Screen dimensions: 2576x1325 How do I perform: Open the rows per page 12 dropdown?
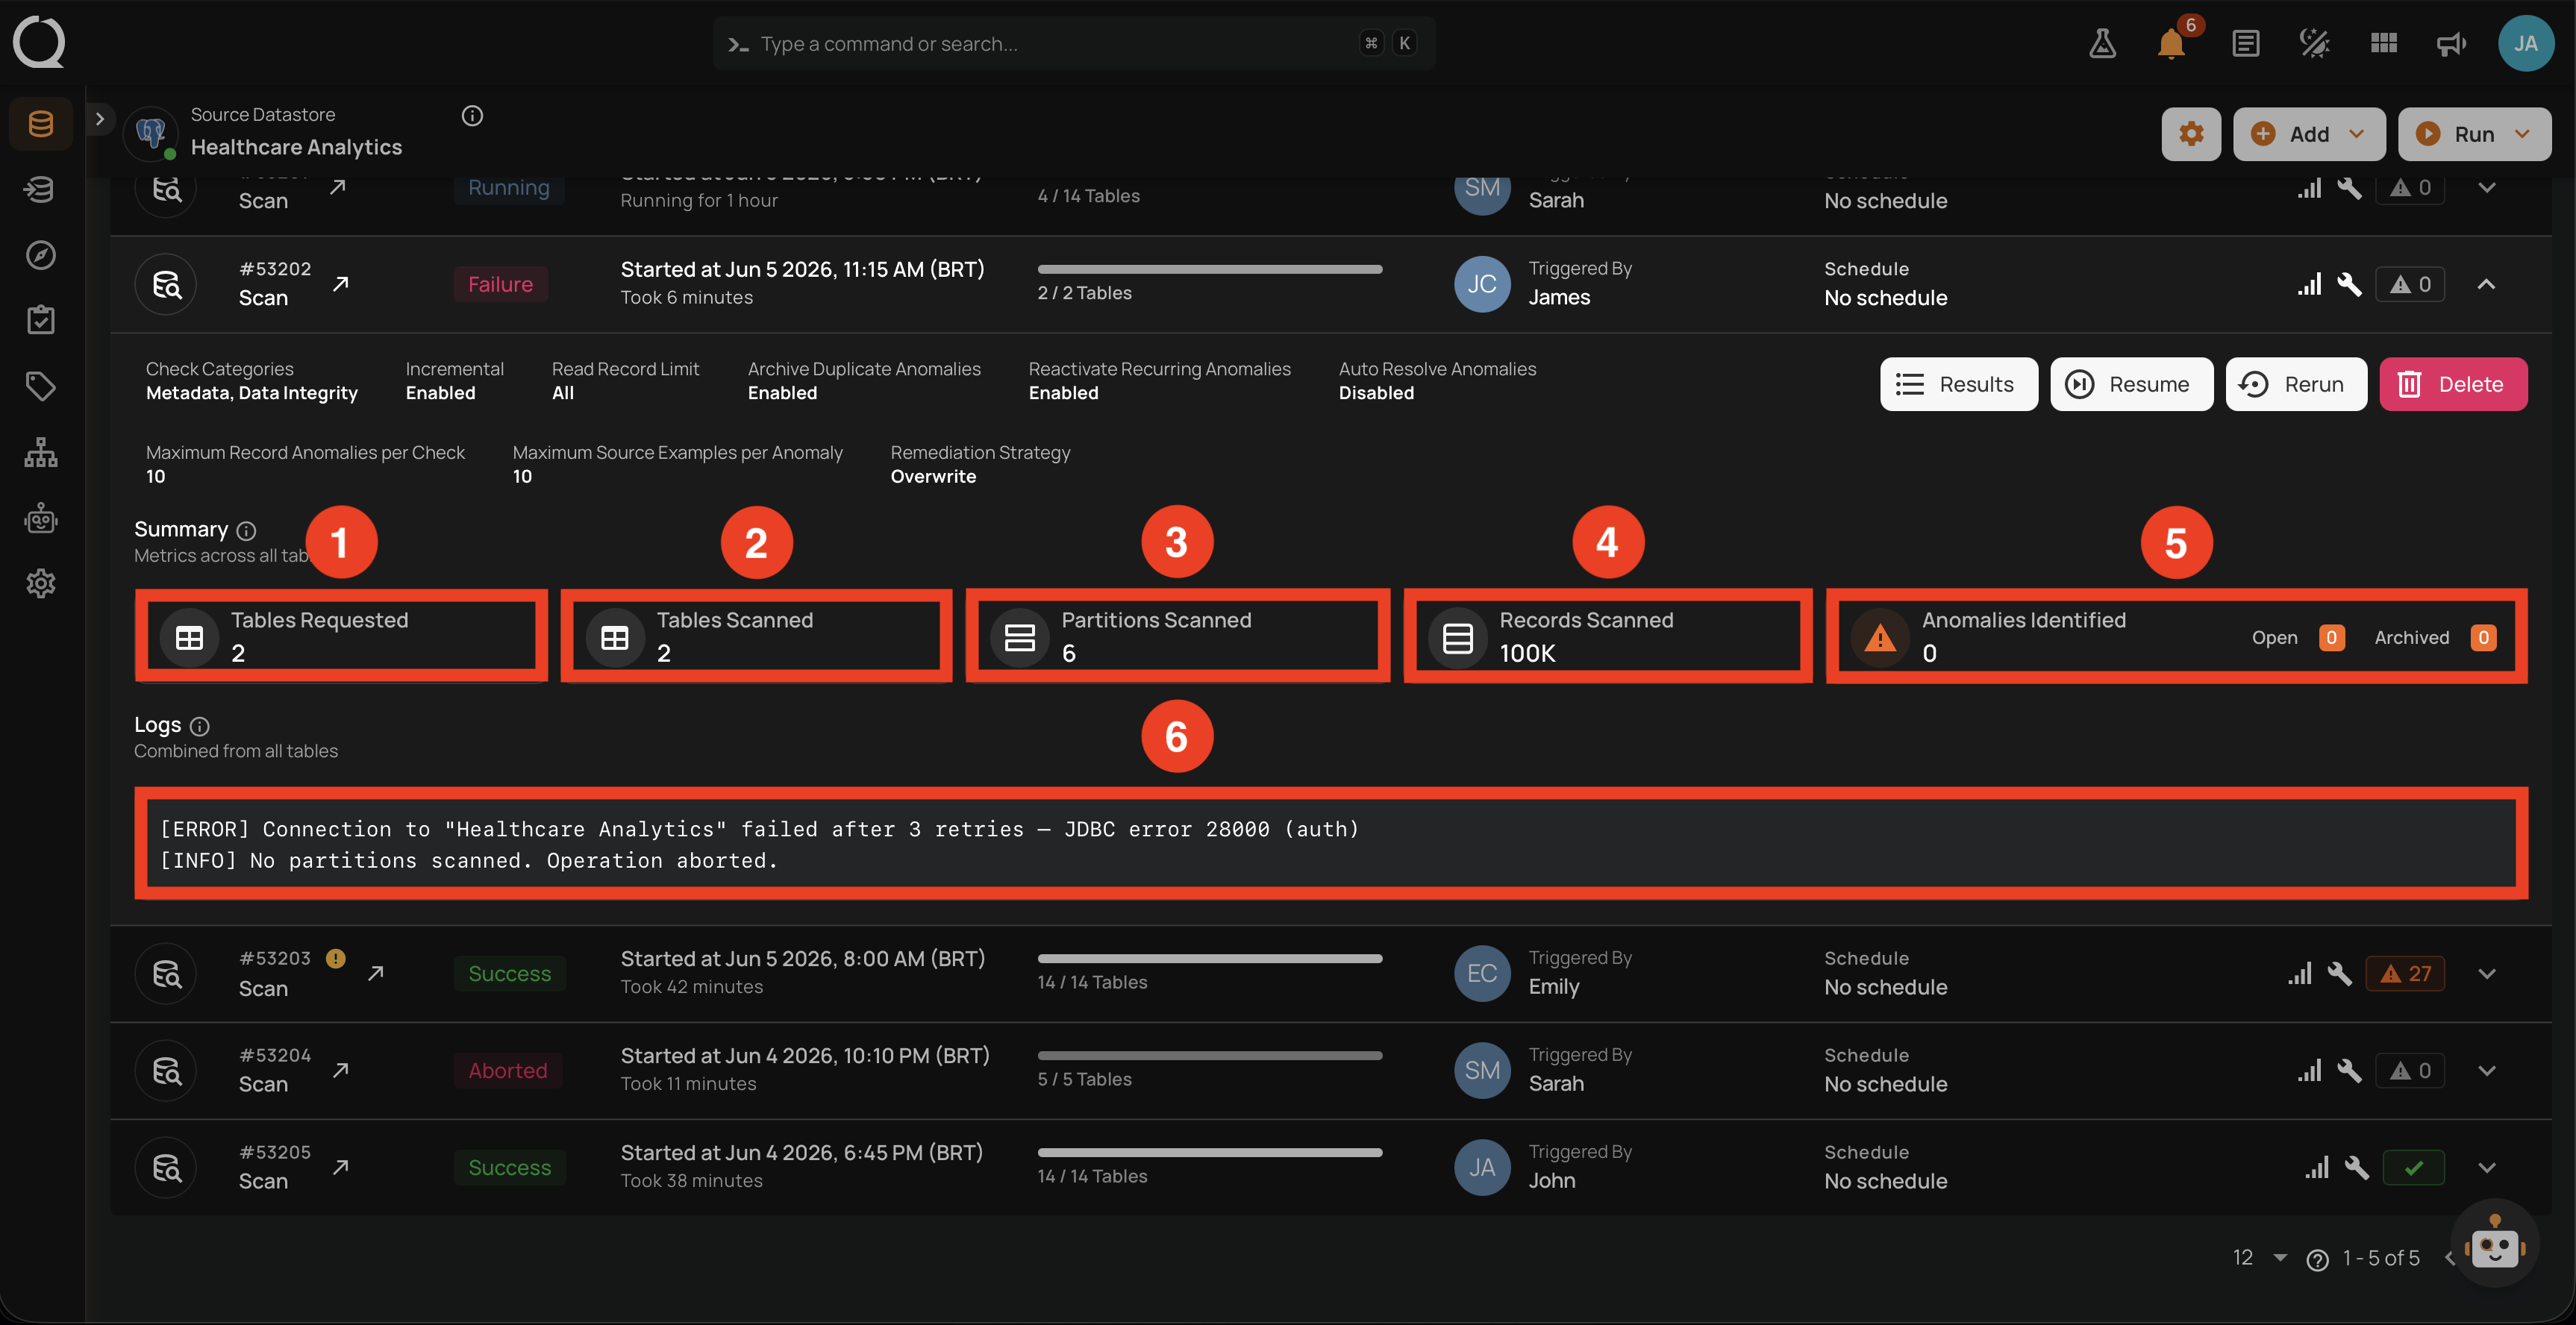pyautogui.click(x=2259, y=1258)
